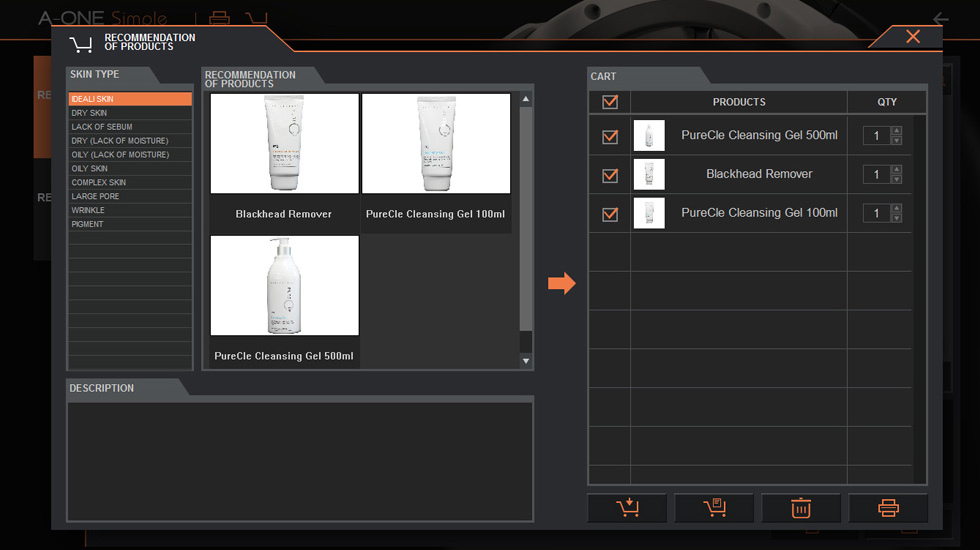The image size is (980, 550).
Task: Select DRY (LACK OF MOISTURE) skin type
Action: point(130,141)
